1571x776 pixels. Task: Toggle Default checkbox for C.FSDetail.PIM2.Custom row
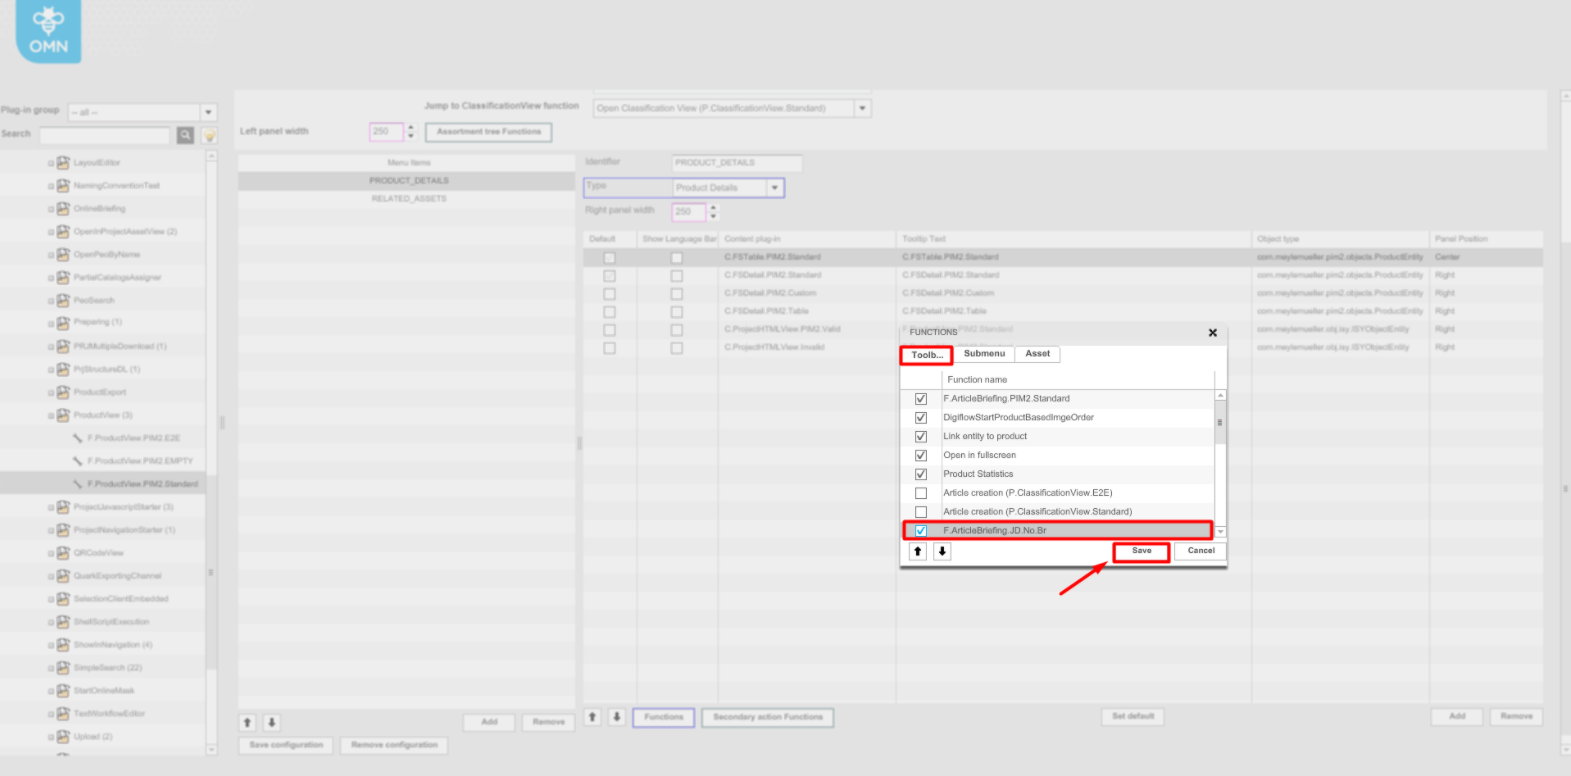click(609, 294)
